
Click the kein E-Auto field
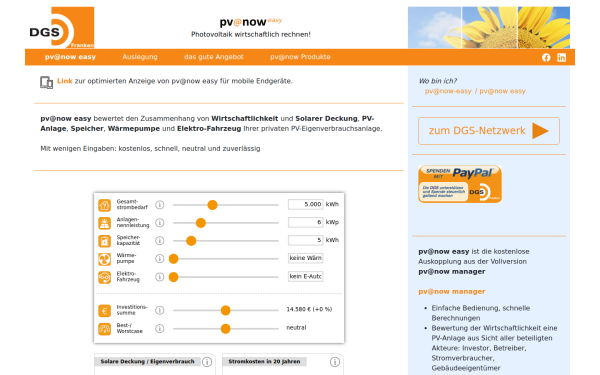305,276
